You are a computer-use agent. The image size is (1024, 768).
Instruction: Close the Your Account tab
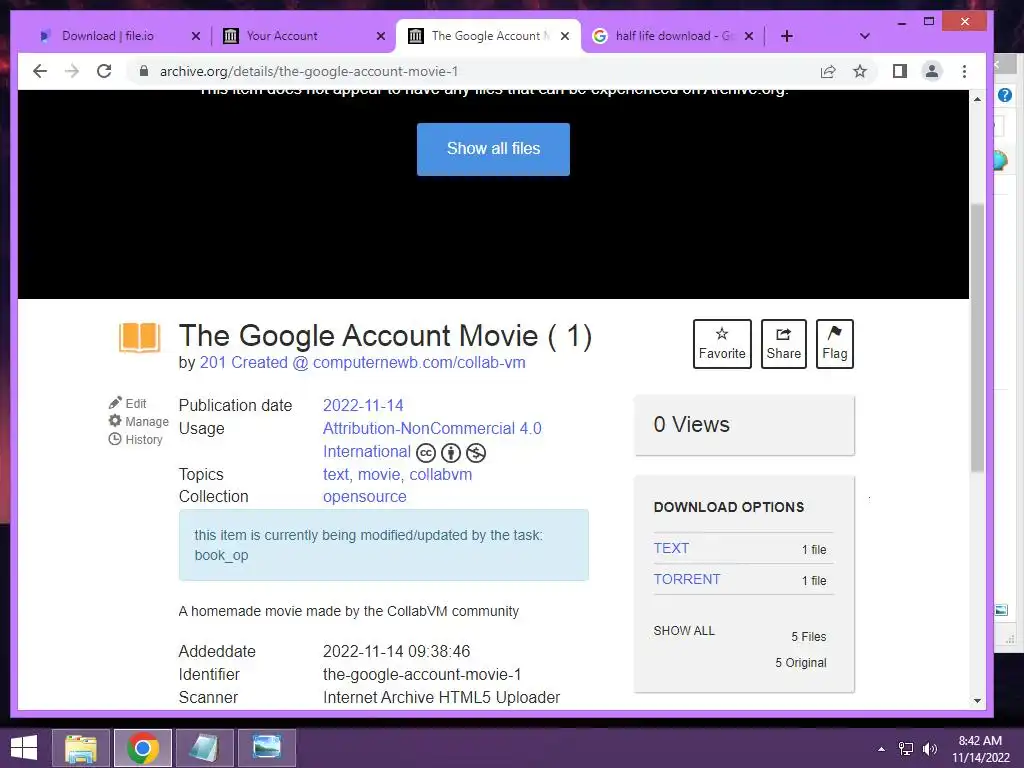click(x=381, y=36)
